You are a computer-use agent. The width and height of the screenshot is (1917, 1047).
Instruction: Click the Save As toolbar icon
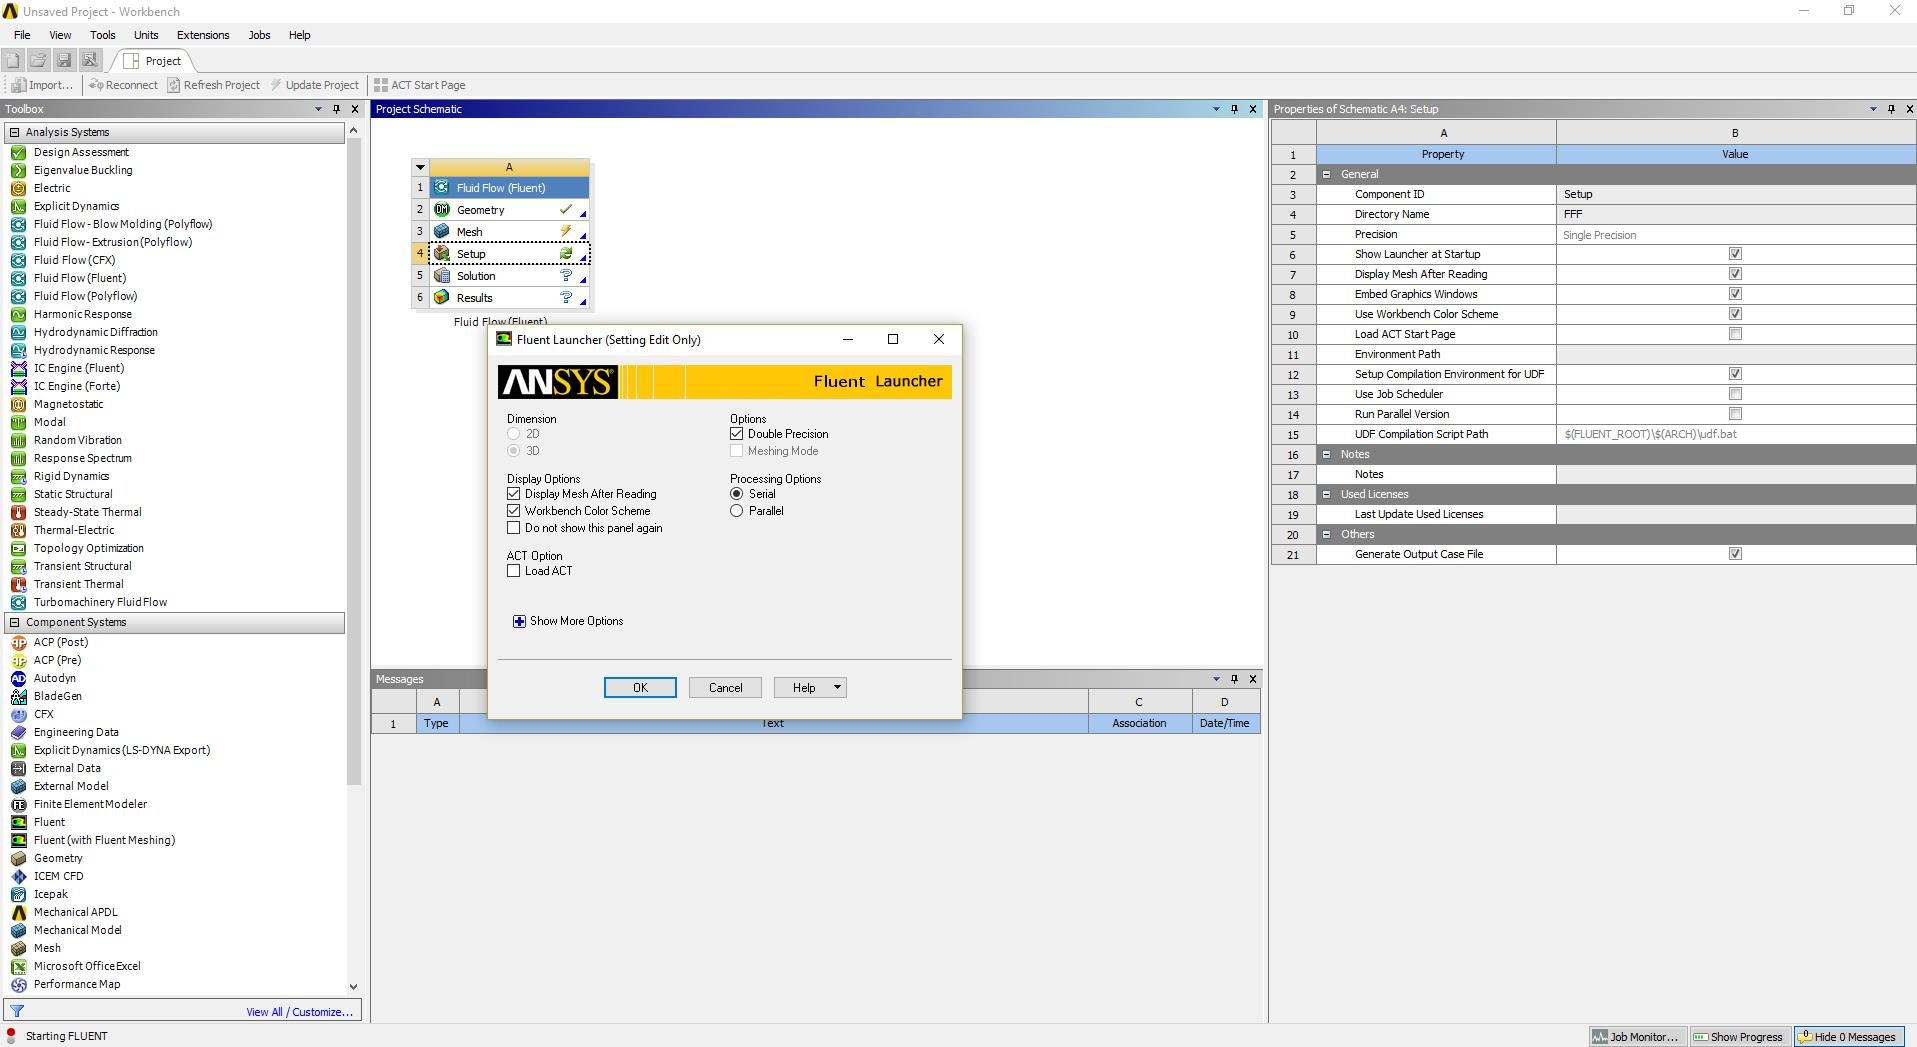(x=90, y=61)
